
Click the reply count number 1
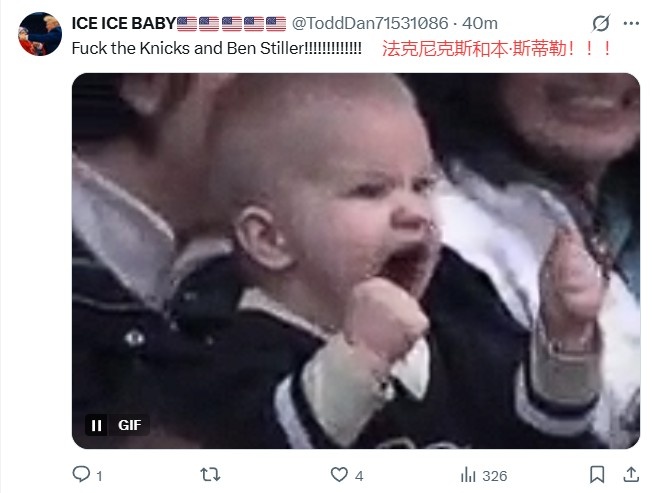99,476
